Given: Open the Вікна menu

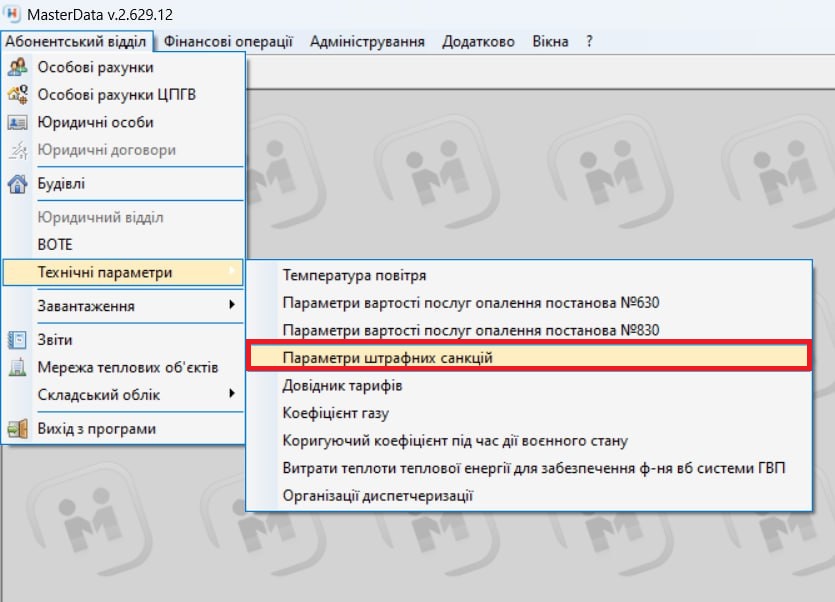Looking at the screenshot, I should [x=550, y=41].
